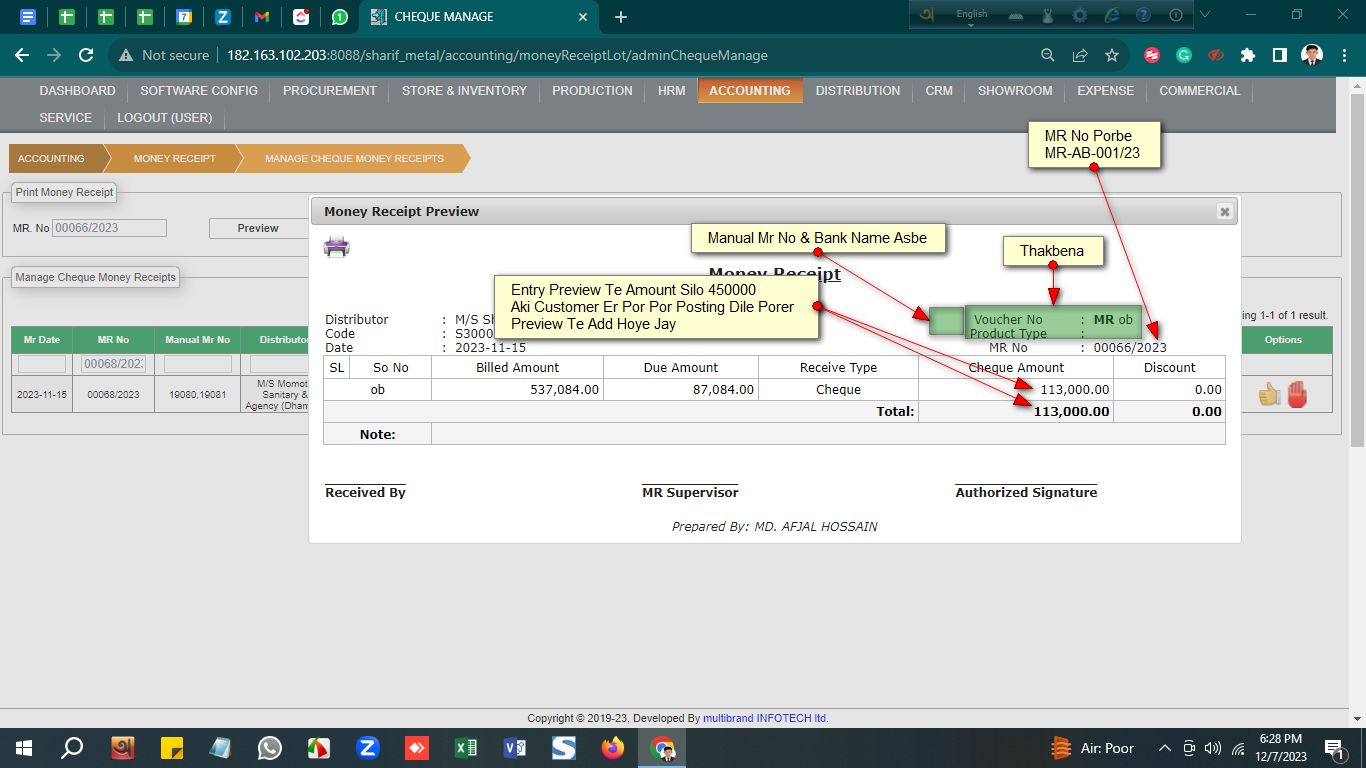Open the Zoom-style Z icon in the taskbar
This screenshot has height=768, width=1366.
tap(368, 748)
